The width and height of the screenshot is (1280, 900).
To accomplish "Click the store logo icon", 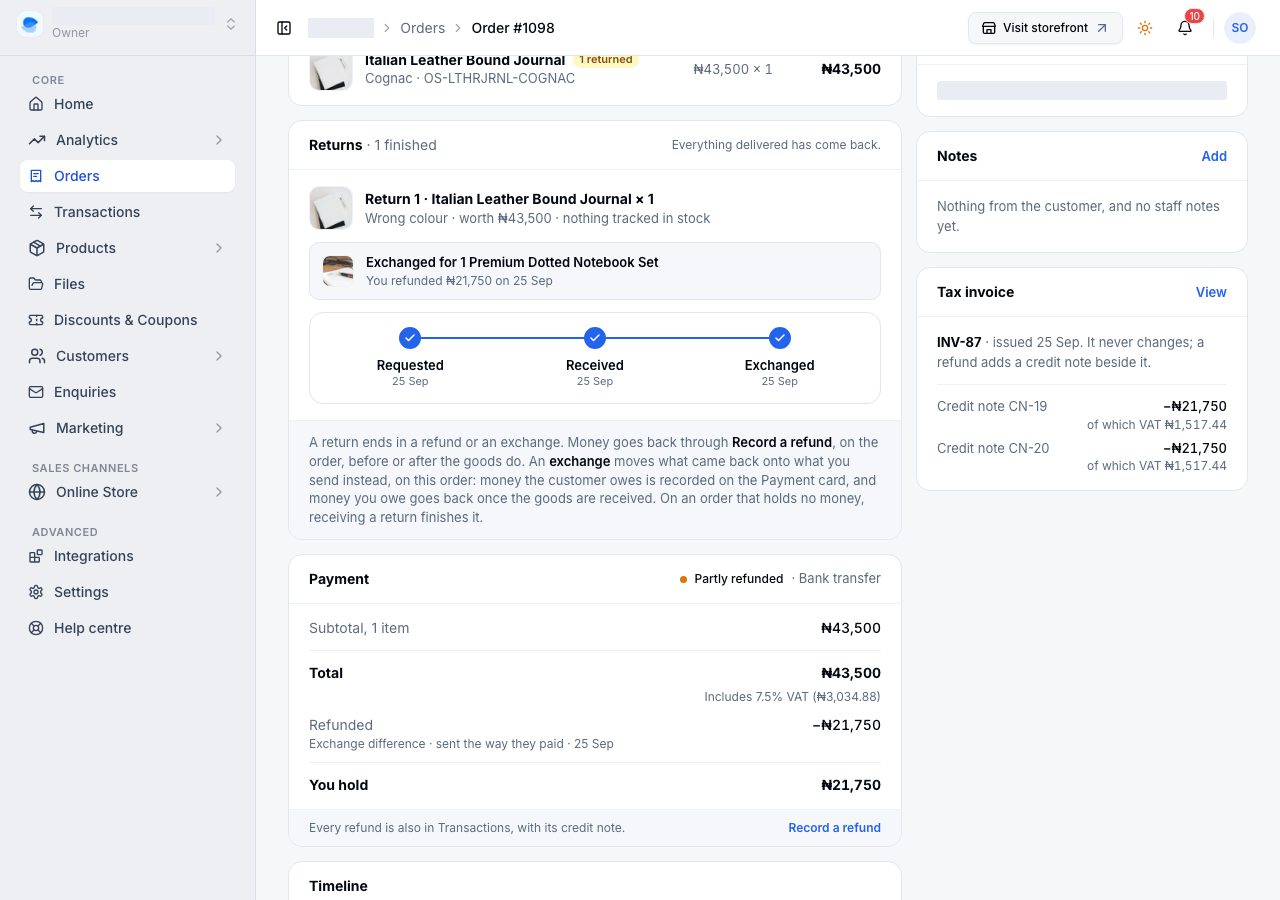I will tap(30, 24).
